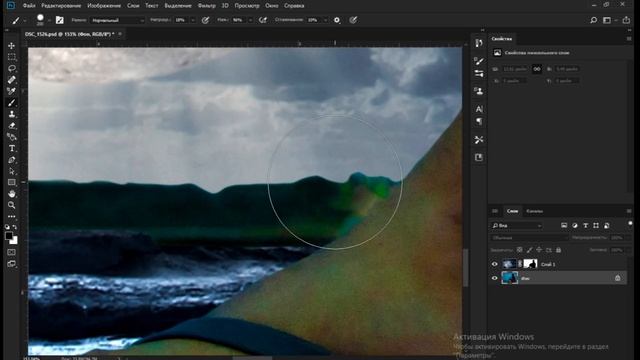This screenshot has height=360, width=640.
Task: Switch to the Каналы tab
Action: point(534,211)
